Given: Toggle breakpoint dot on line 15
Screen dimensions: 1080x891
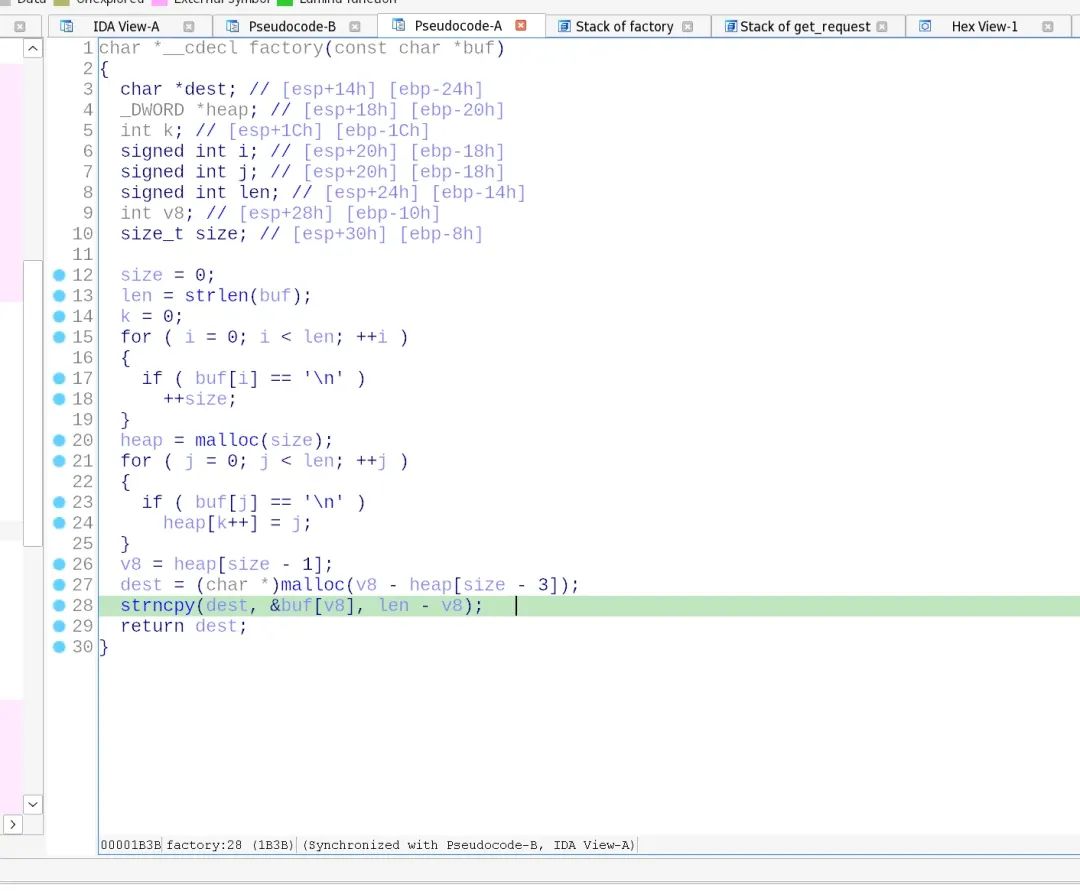Looking at the screenshot, I should point(59,337).
